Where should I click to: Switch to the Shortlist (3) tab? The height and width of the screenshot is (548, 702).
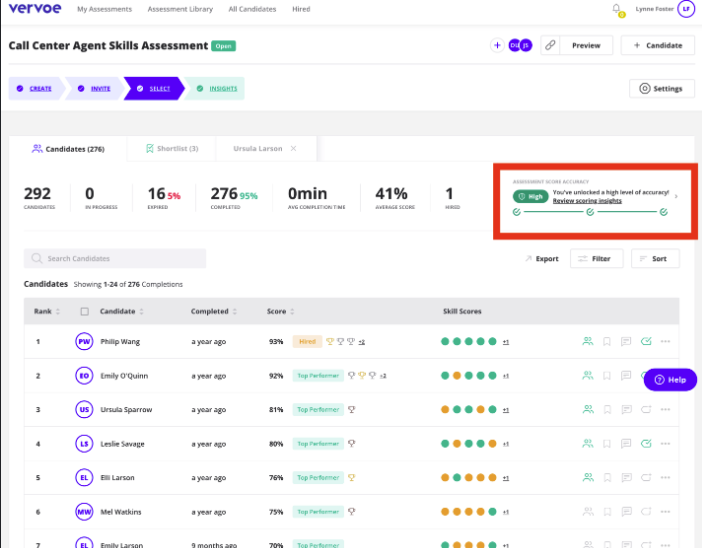pos(172,148)
